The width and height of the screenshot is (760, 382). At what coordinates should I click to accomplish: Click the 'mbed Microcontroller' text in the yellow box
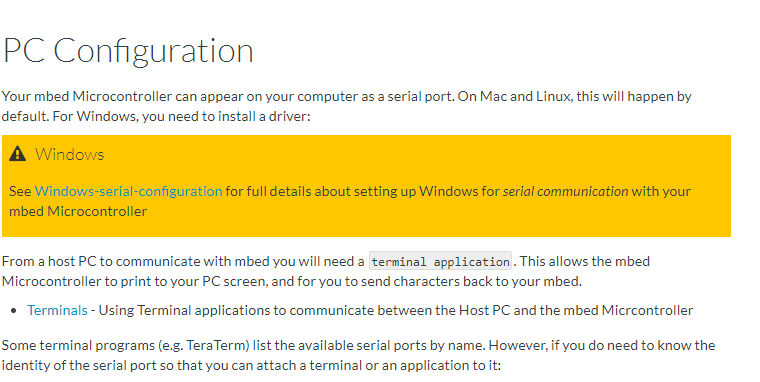tap(78, 211)
